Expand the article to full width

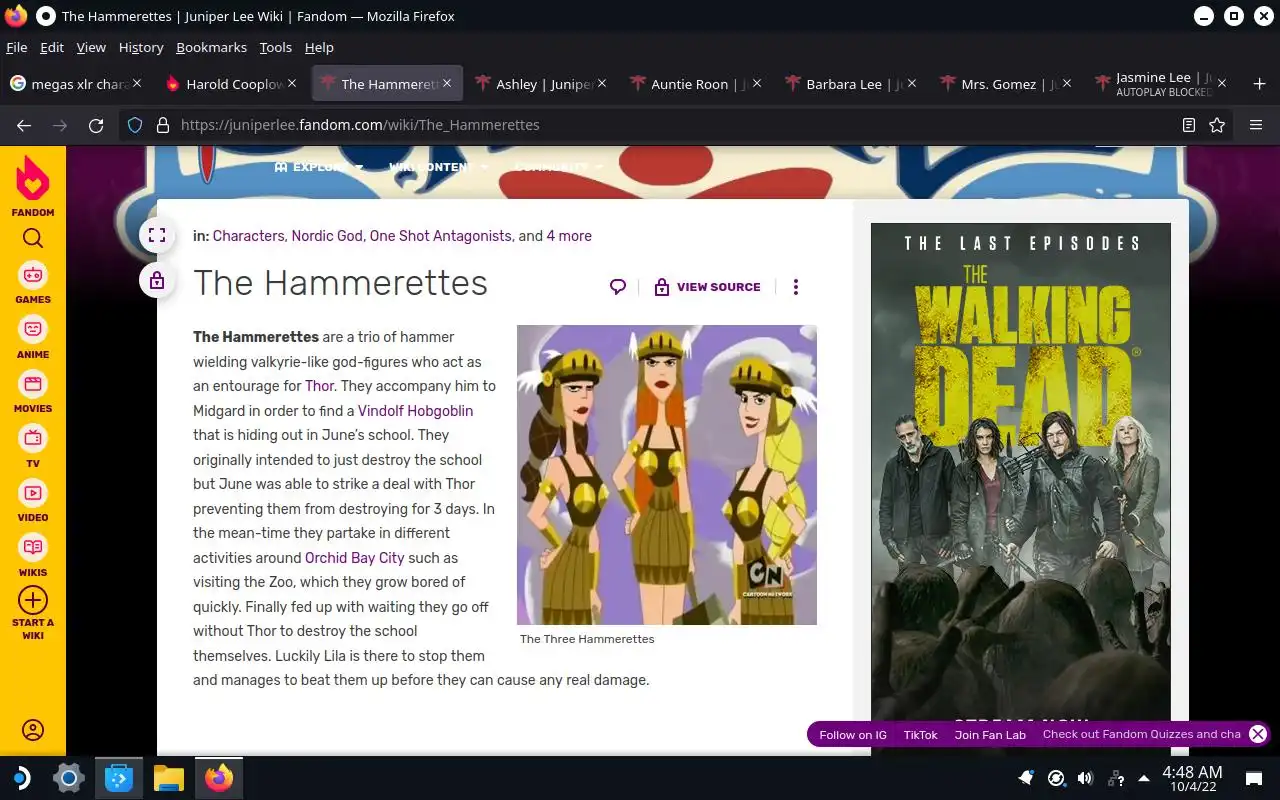(156, 236)
